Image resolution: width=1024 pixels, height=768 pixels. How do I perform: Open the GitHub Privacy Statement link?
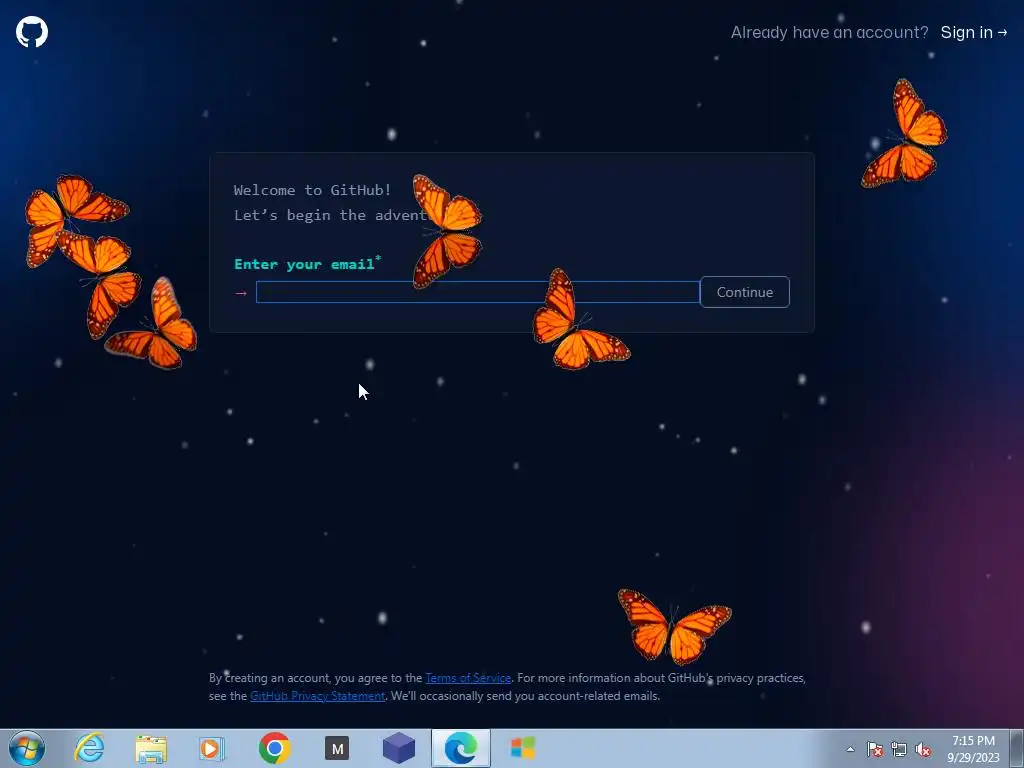coord(317,696)
